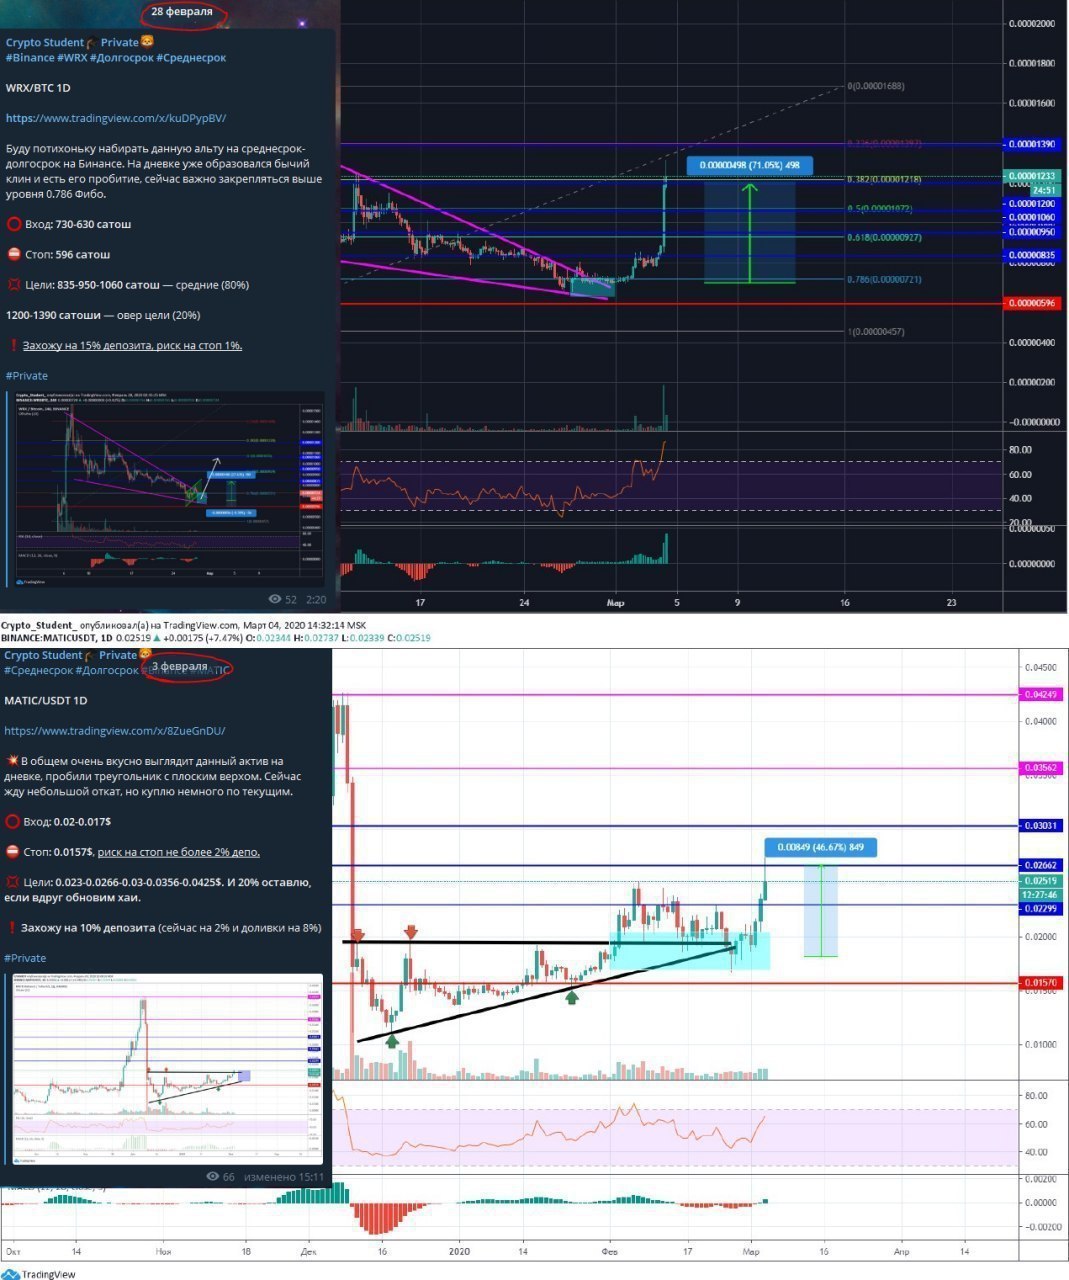Image resolution: width=1069 pixels, height=1280 pixels.
Task: Select the #Долгосрок hashtag in the WRX post
Action: [x=121, y=58]
